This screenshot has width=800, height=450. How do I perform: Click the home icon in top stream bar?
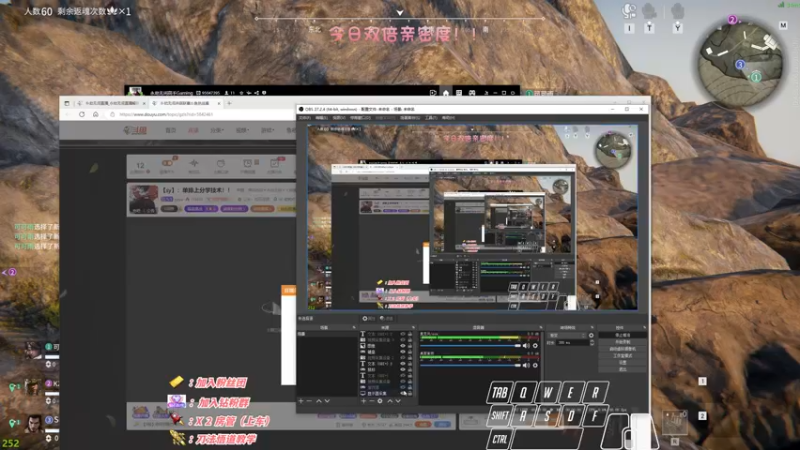[x=446, y=93]
